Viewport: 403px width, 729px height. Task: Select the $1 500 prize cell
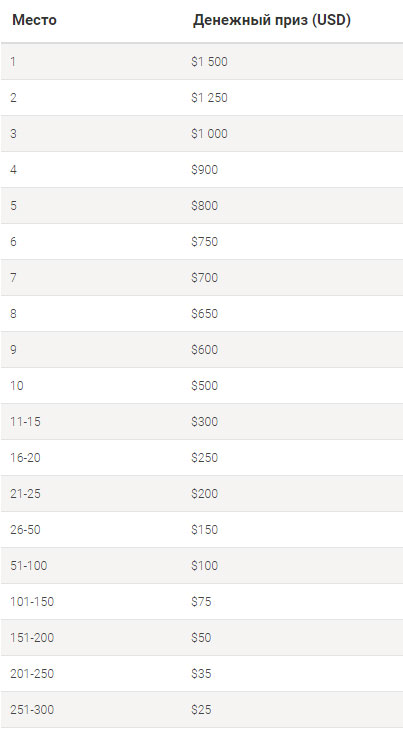[x=209, y=62]
